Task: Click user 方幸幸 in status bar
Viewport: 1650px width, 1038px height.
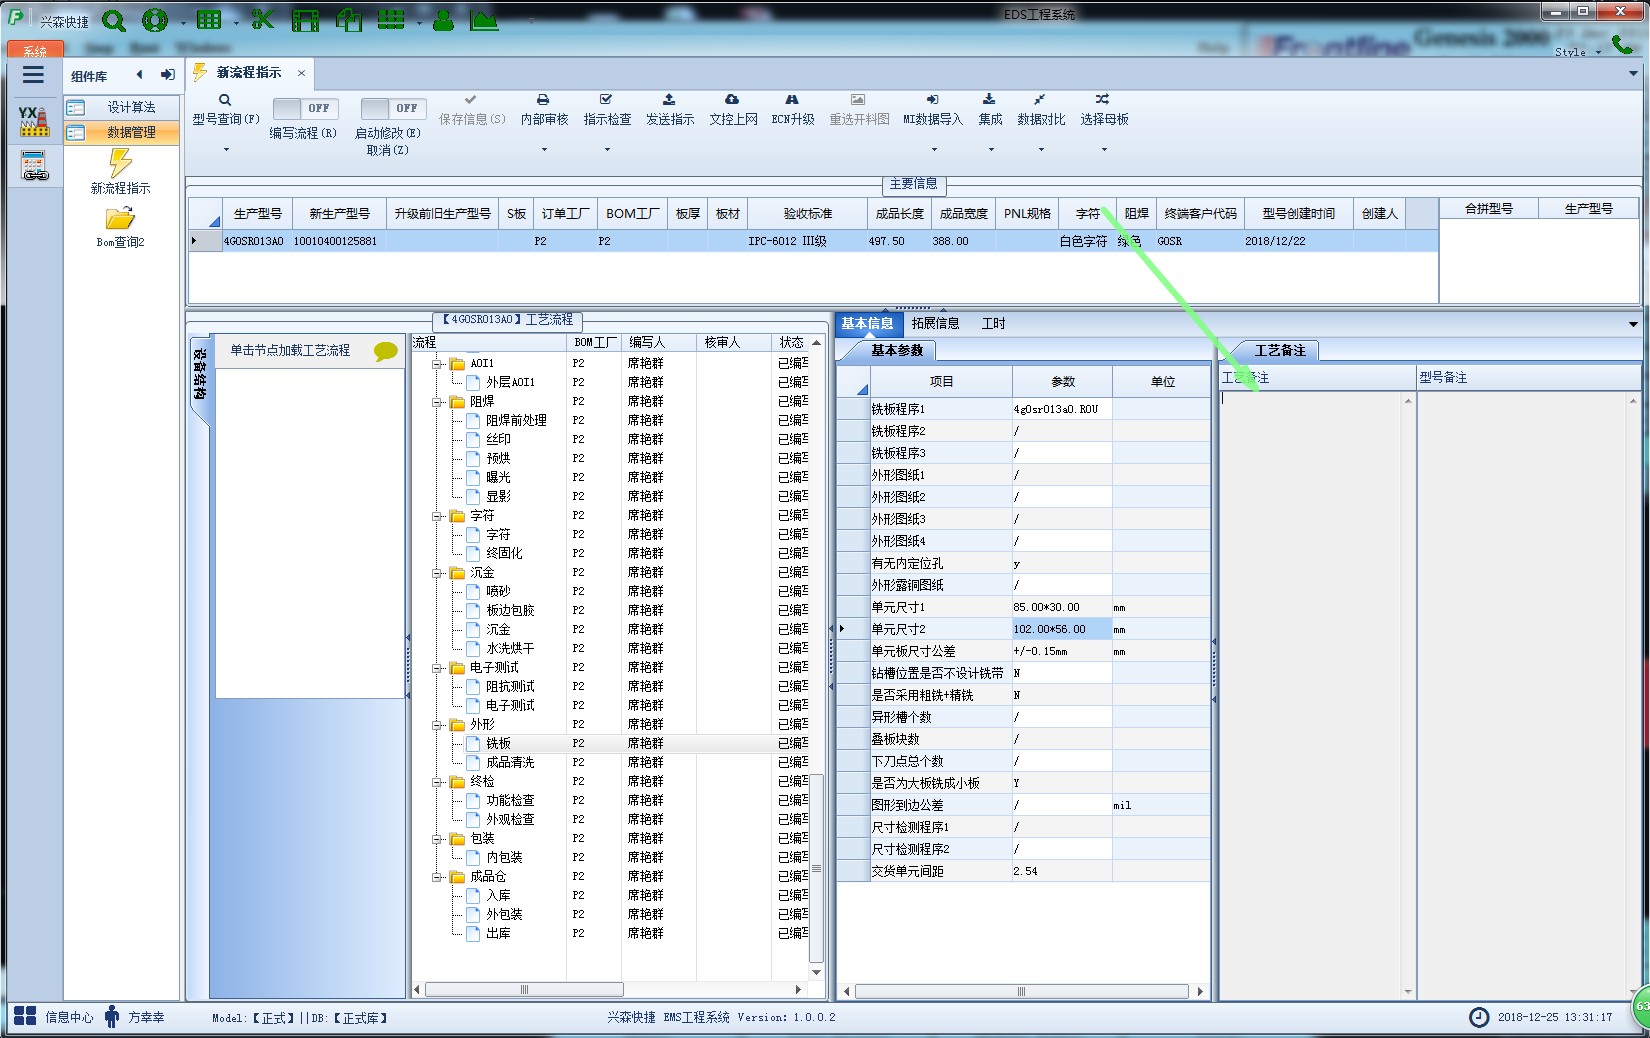Action: click(x=134, y=1017)
